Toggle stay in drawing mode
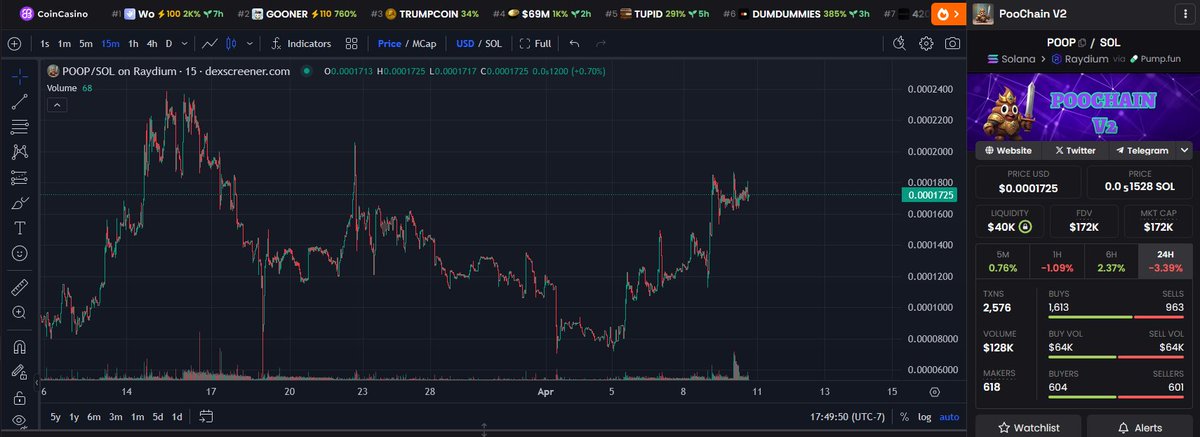The width and height of the screenshot is (1200, 437). pyautogui.click(x=19, y=372)
